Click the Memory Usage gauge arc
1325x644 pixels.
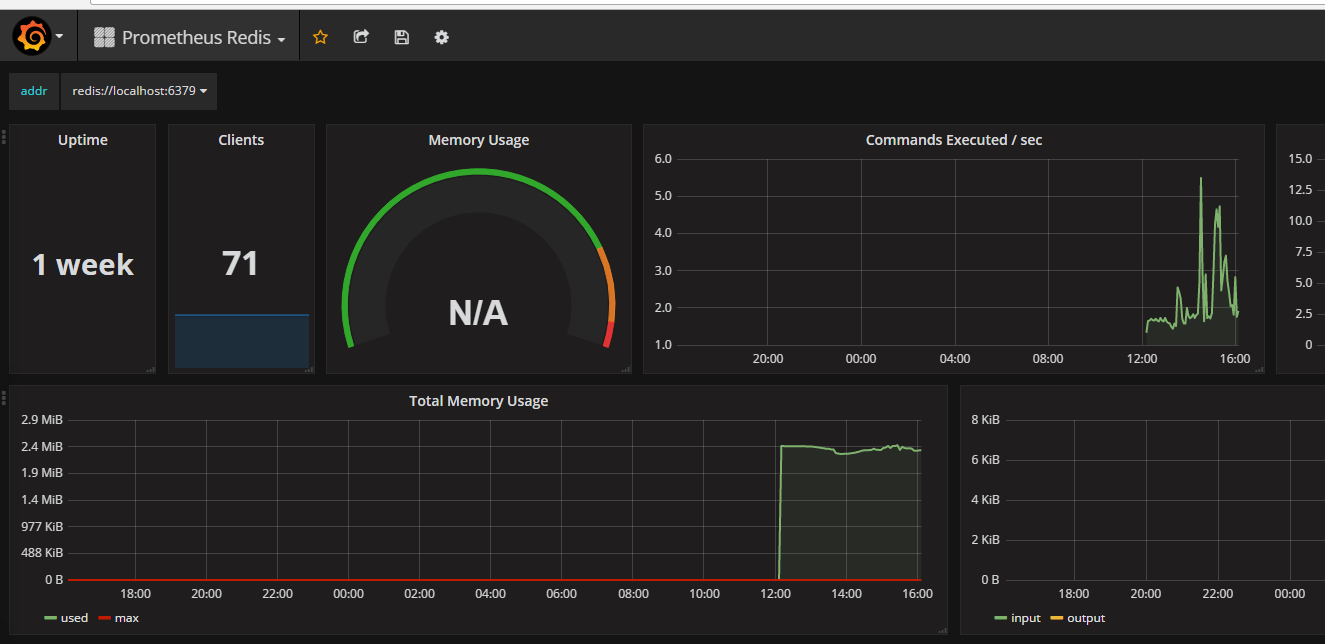(478, 172)
